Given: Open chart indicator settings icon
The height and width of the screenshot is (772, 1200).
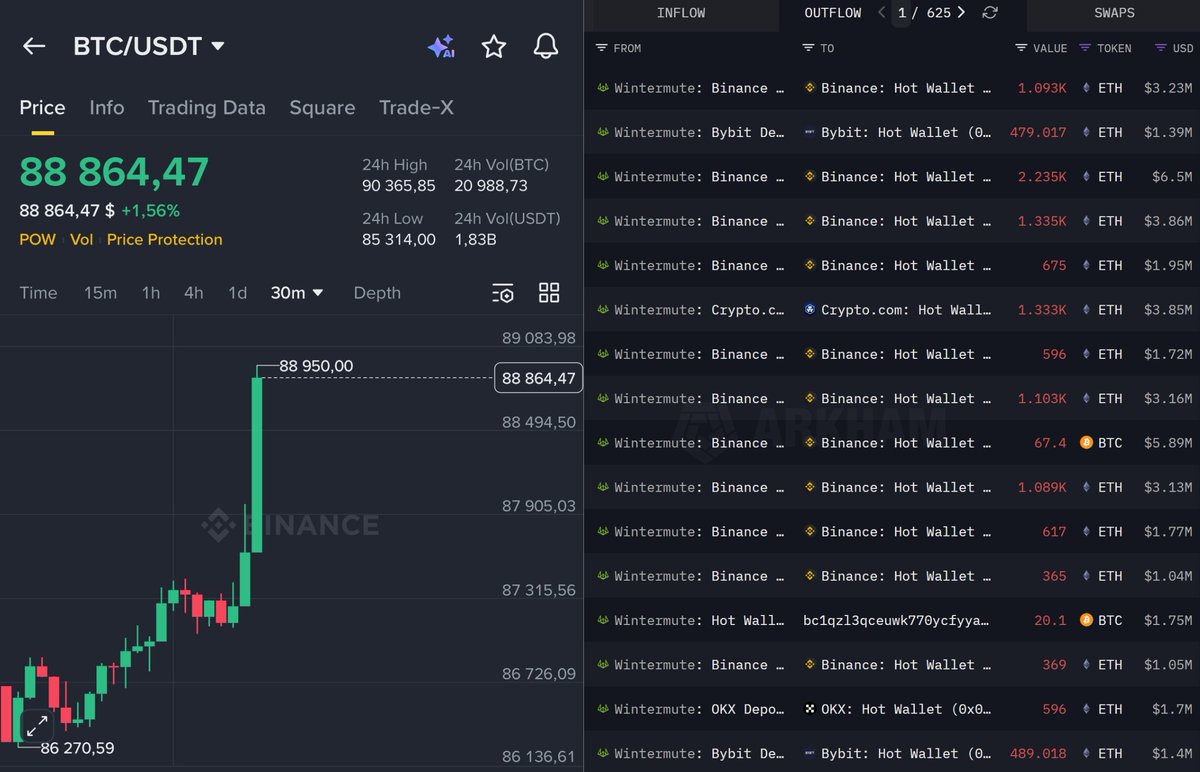Looking at the screenshot, I should pos(503,293).
